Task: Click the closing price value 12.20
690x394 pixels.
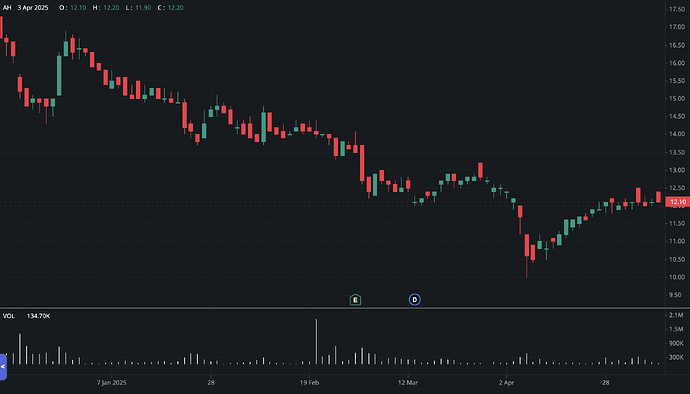Action: [x=175, y=7]
